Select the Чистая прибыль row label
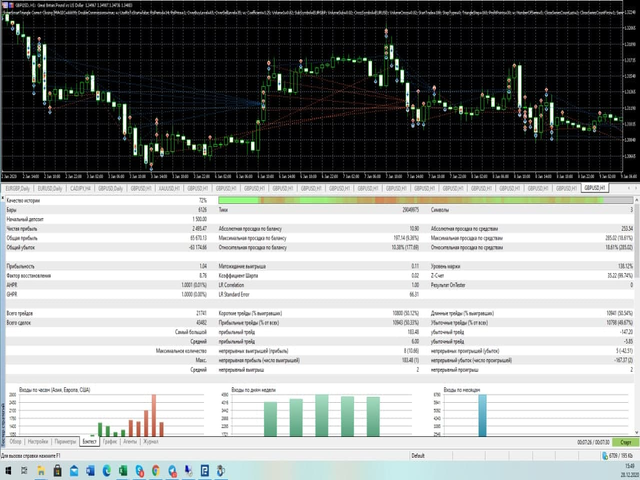The height and width of the screenshot is (480, 640). pos(22,229)
